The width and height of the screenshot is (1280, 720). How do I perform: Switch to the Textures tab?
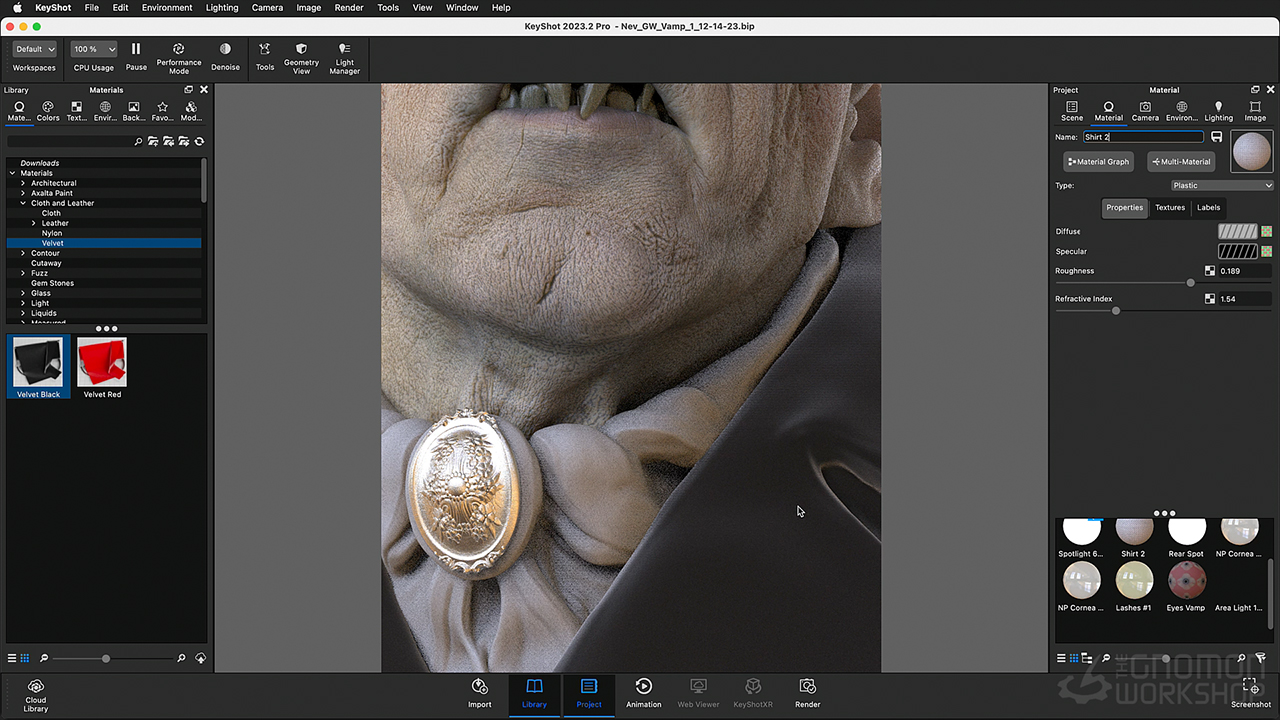pyautogui.click(x=1169, y=208)
